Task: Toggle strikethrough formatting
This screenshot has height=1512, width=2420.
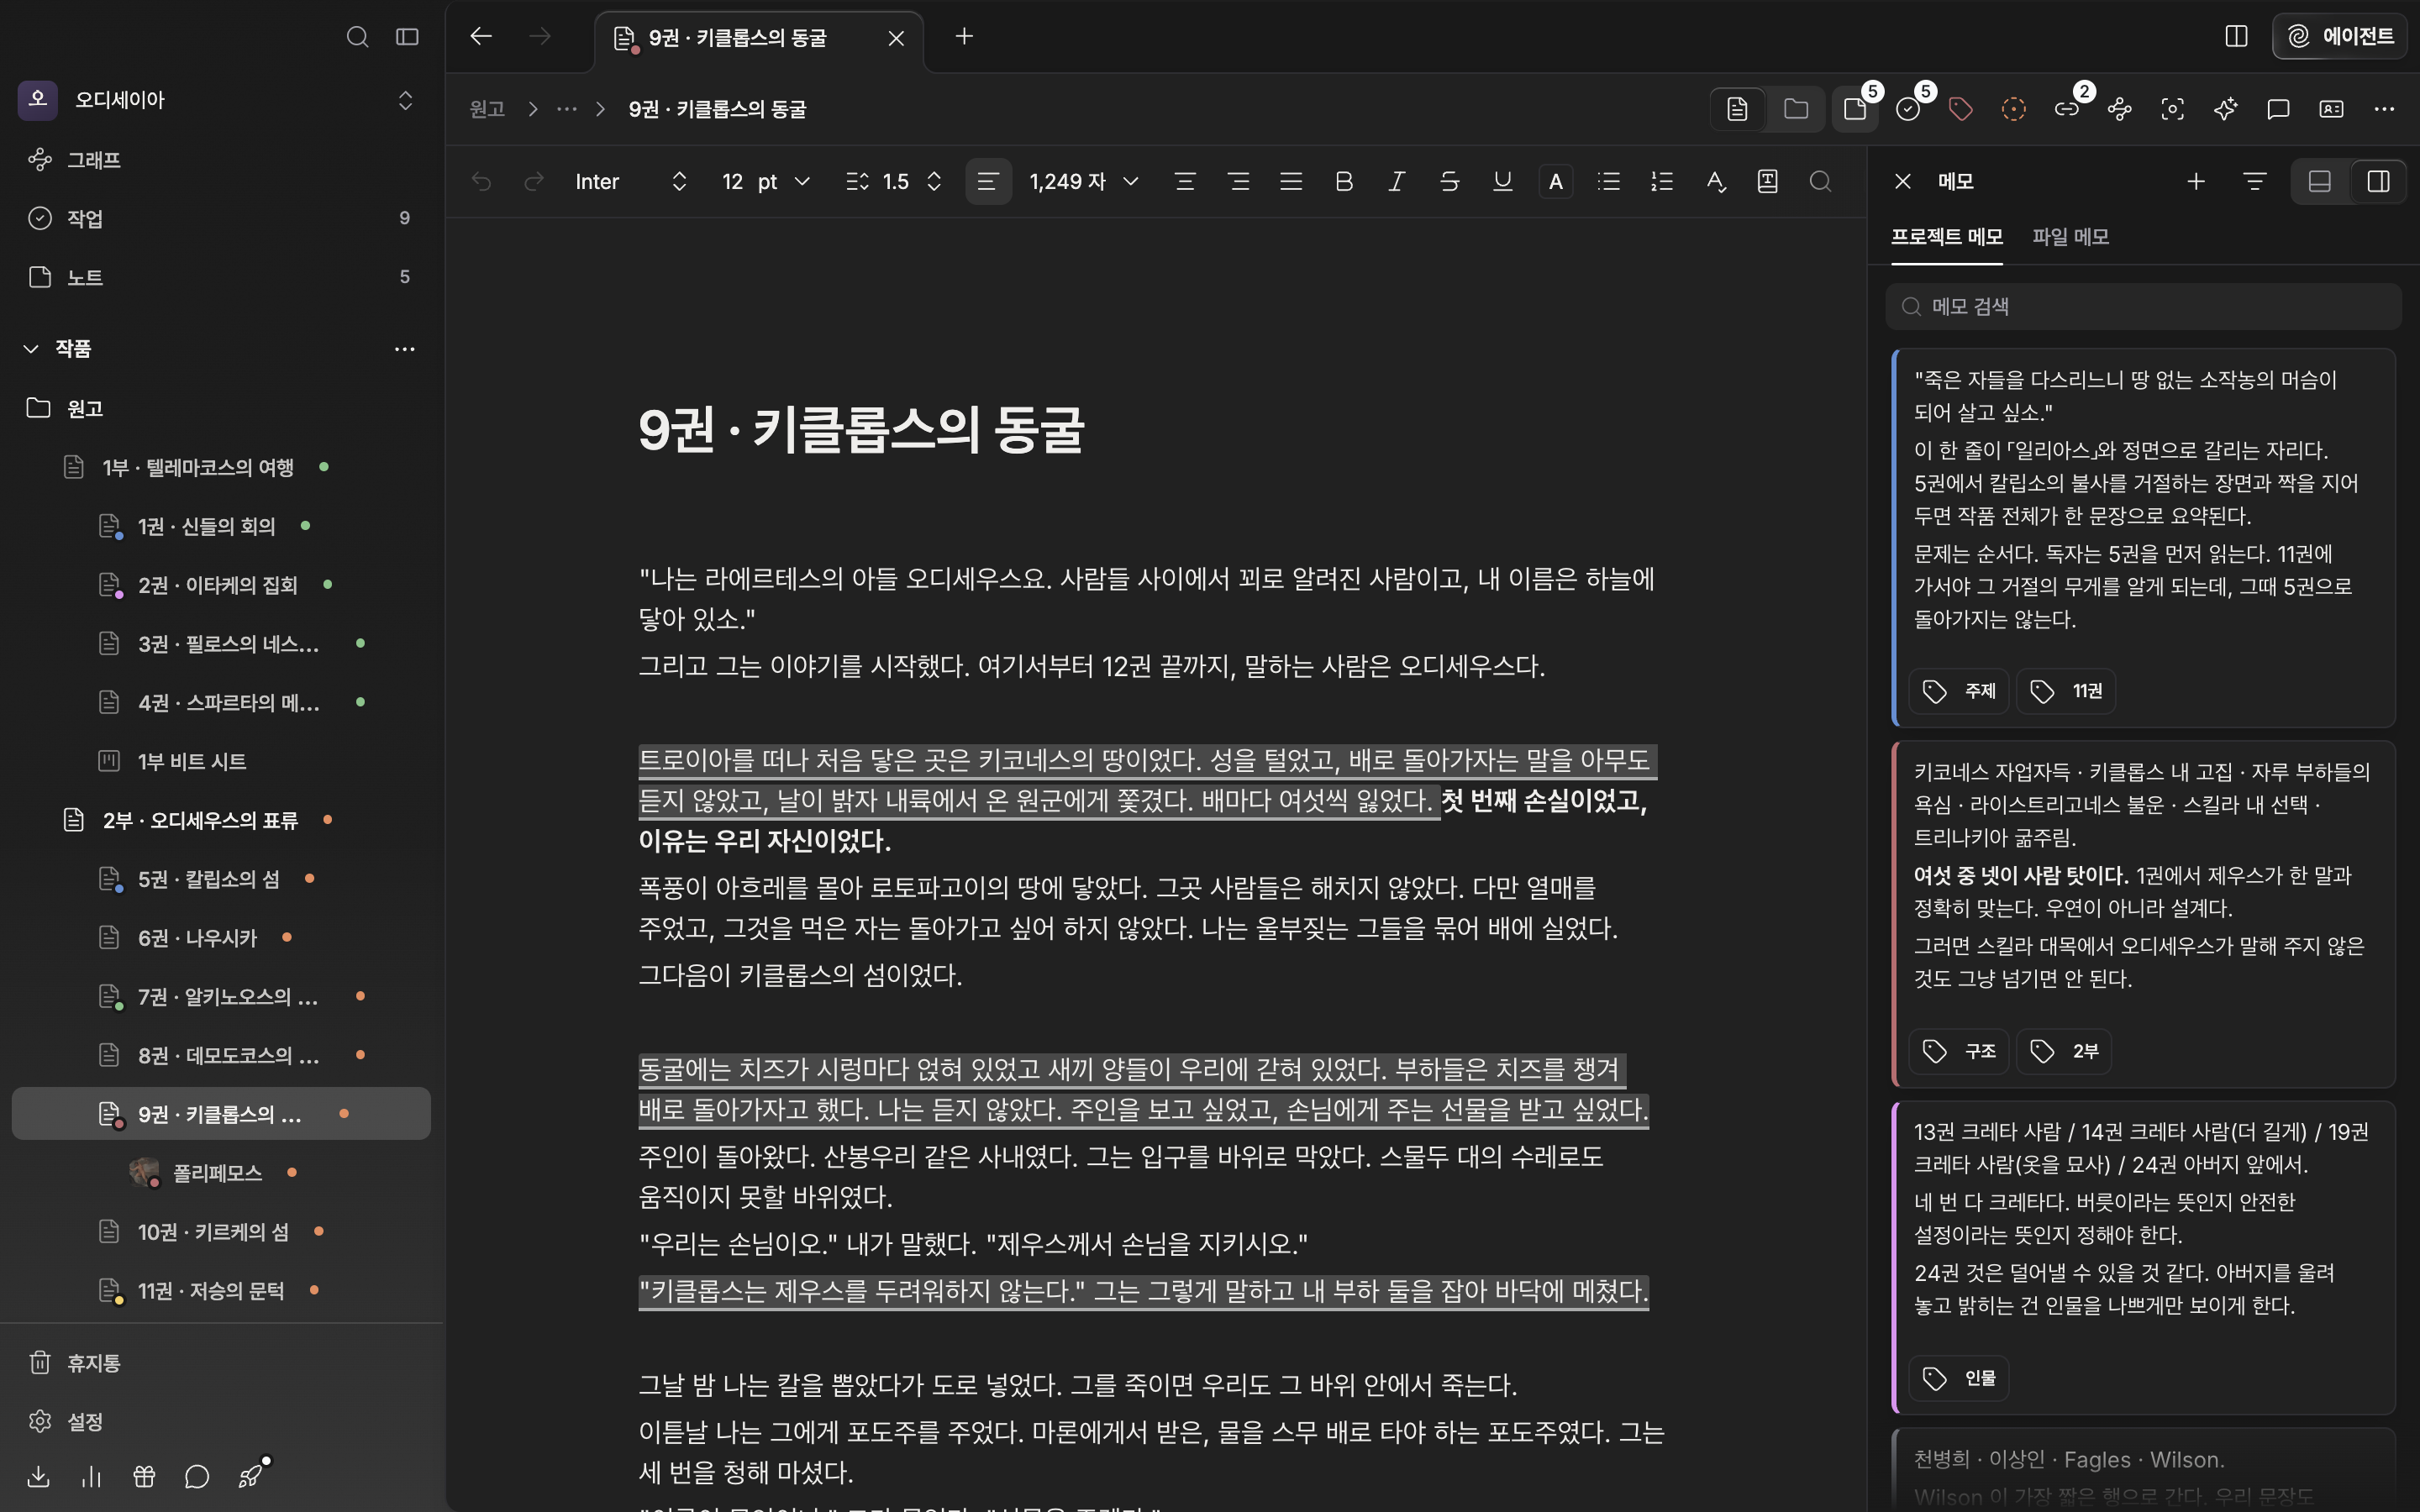Action: pyautogui.click(x=1449, y=181)
